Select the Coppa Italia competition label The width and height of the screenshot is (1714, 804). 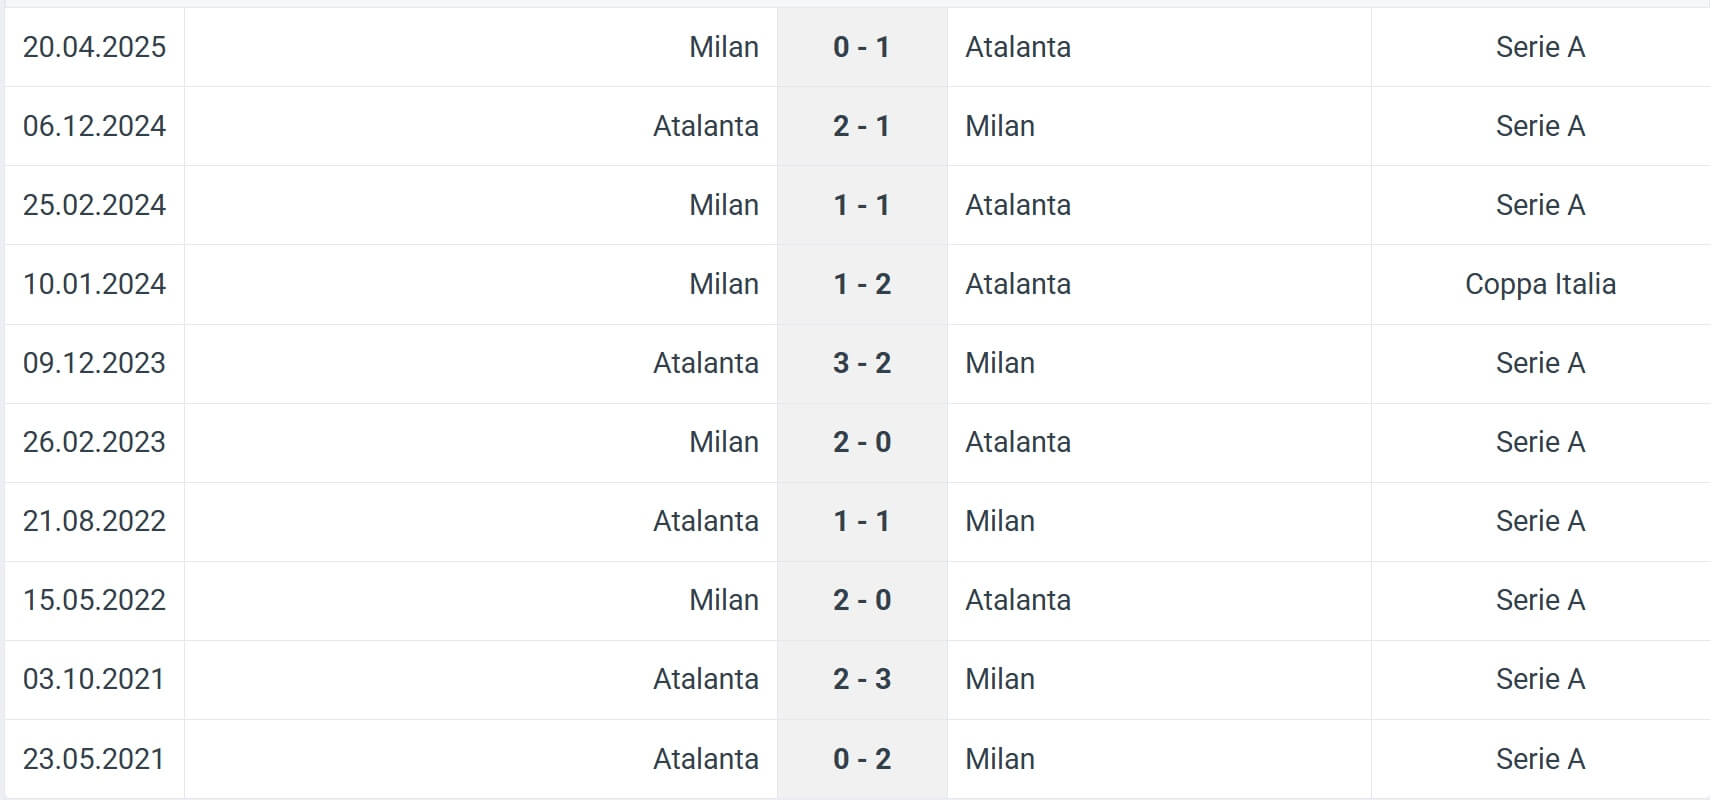[x=1540, y=284]
